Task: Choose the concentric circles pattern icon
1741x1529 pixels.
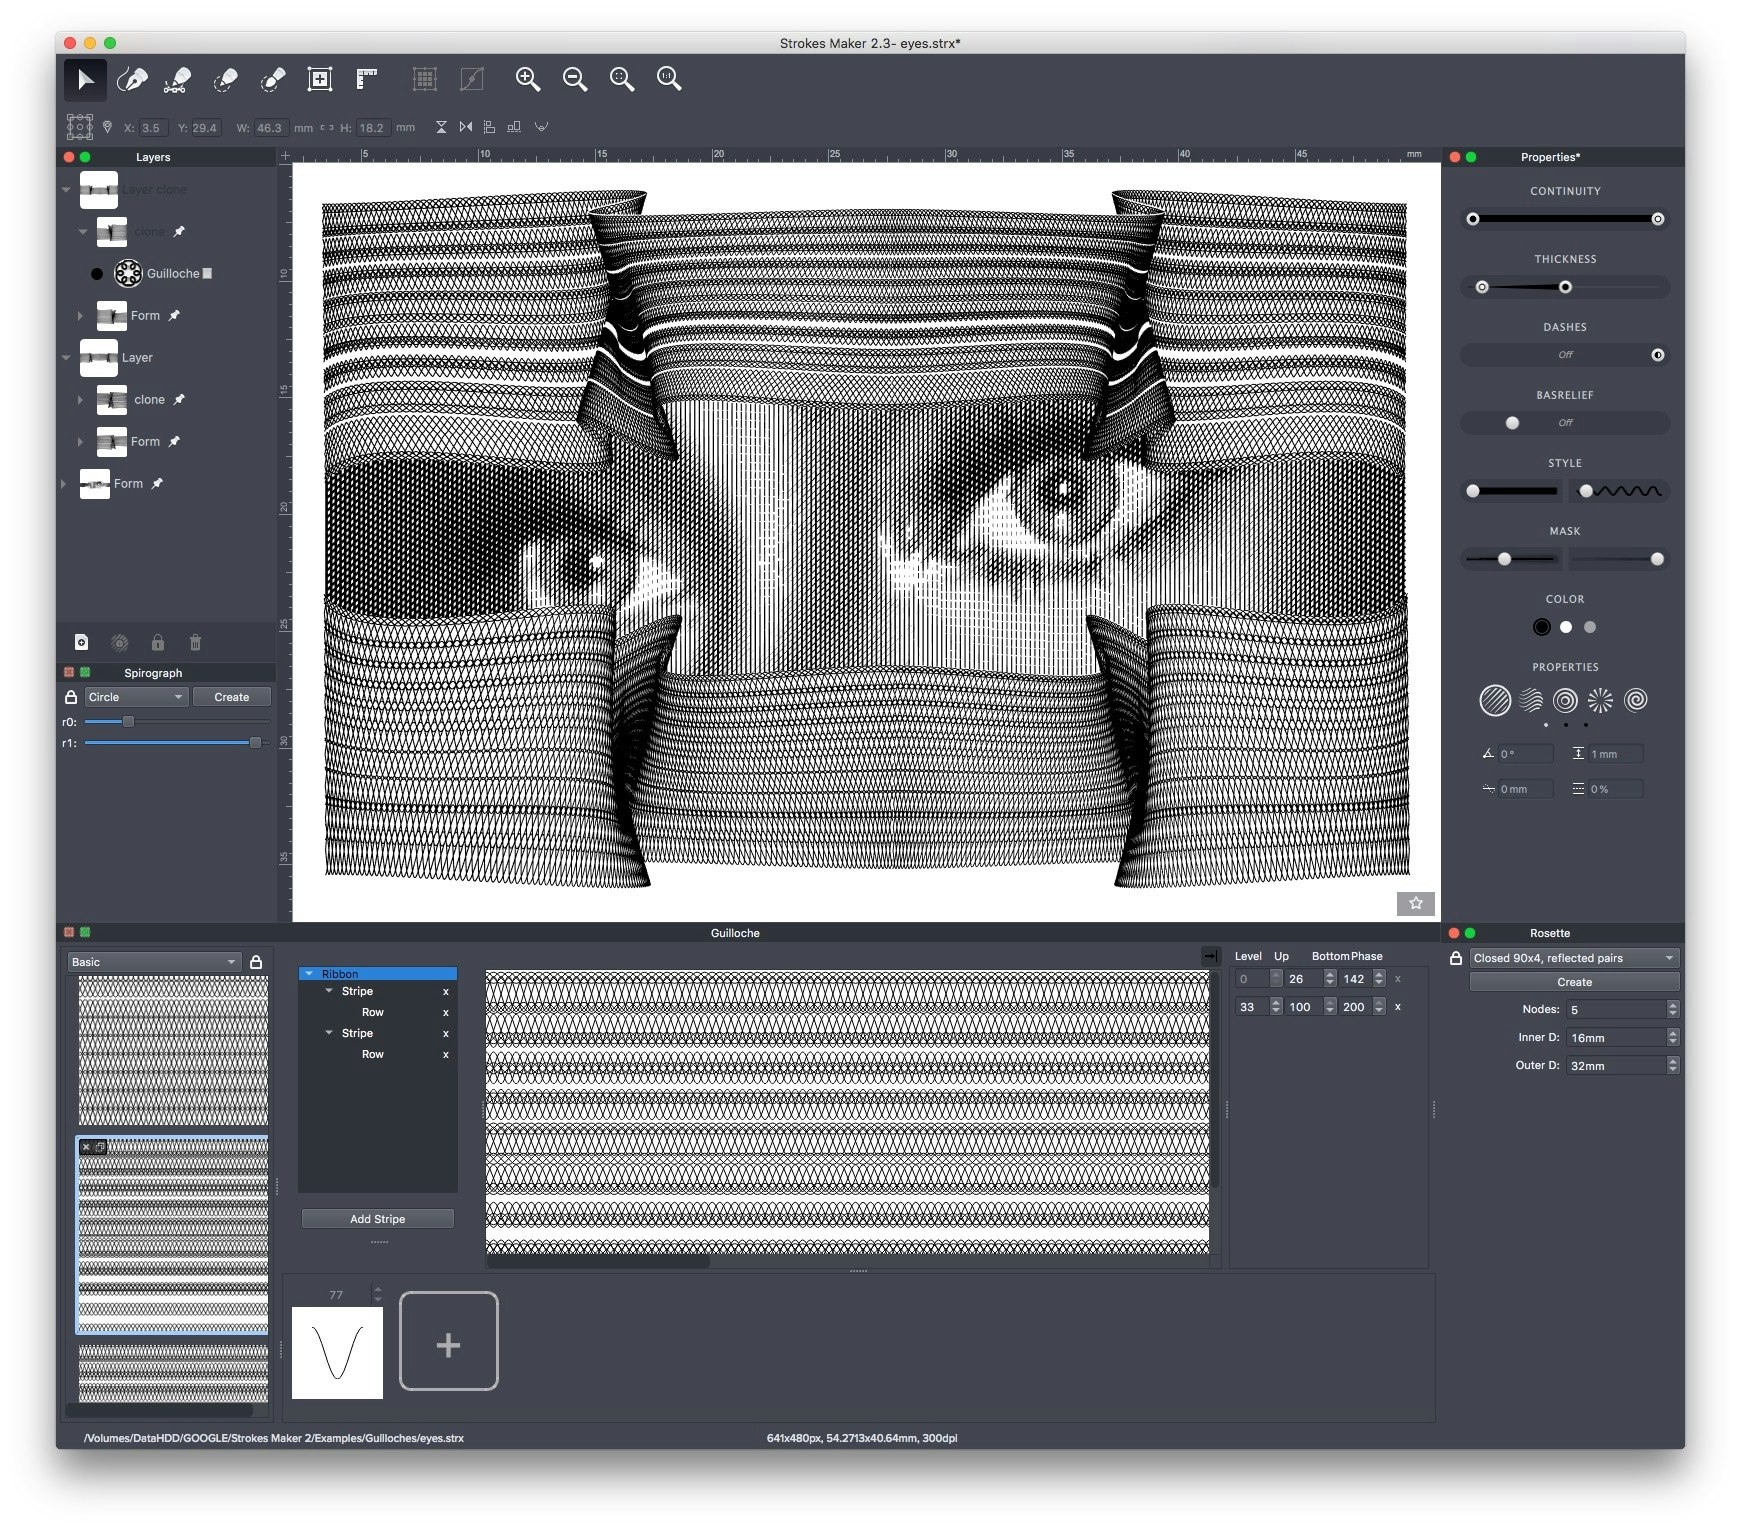Action: point(1565,701)
